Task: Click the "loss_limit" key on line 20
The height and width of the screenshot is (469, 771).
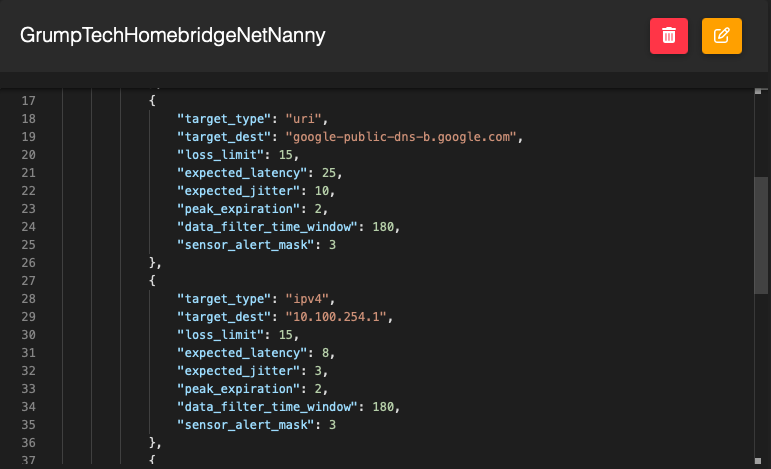Action: click(x=220, y=155)
